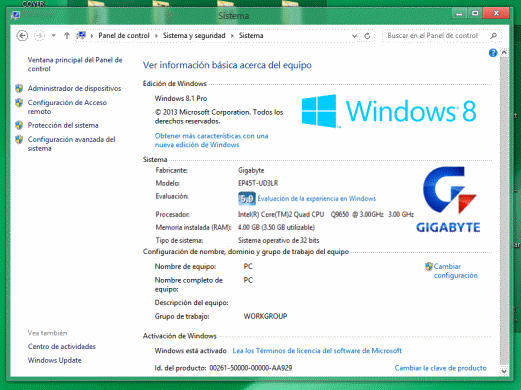This screenshot has width=521, height=390.
Task: Click the magnifier search icon
Action: (x=494, y=36)
